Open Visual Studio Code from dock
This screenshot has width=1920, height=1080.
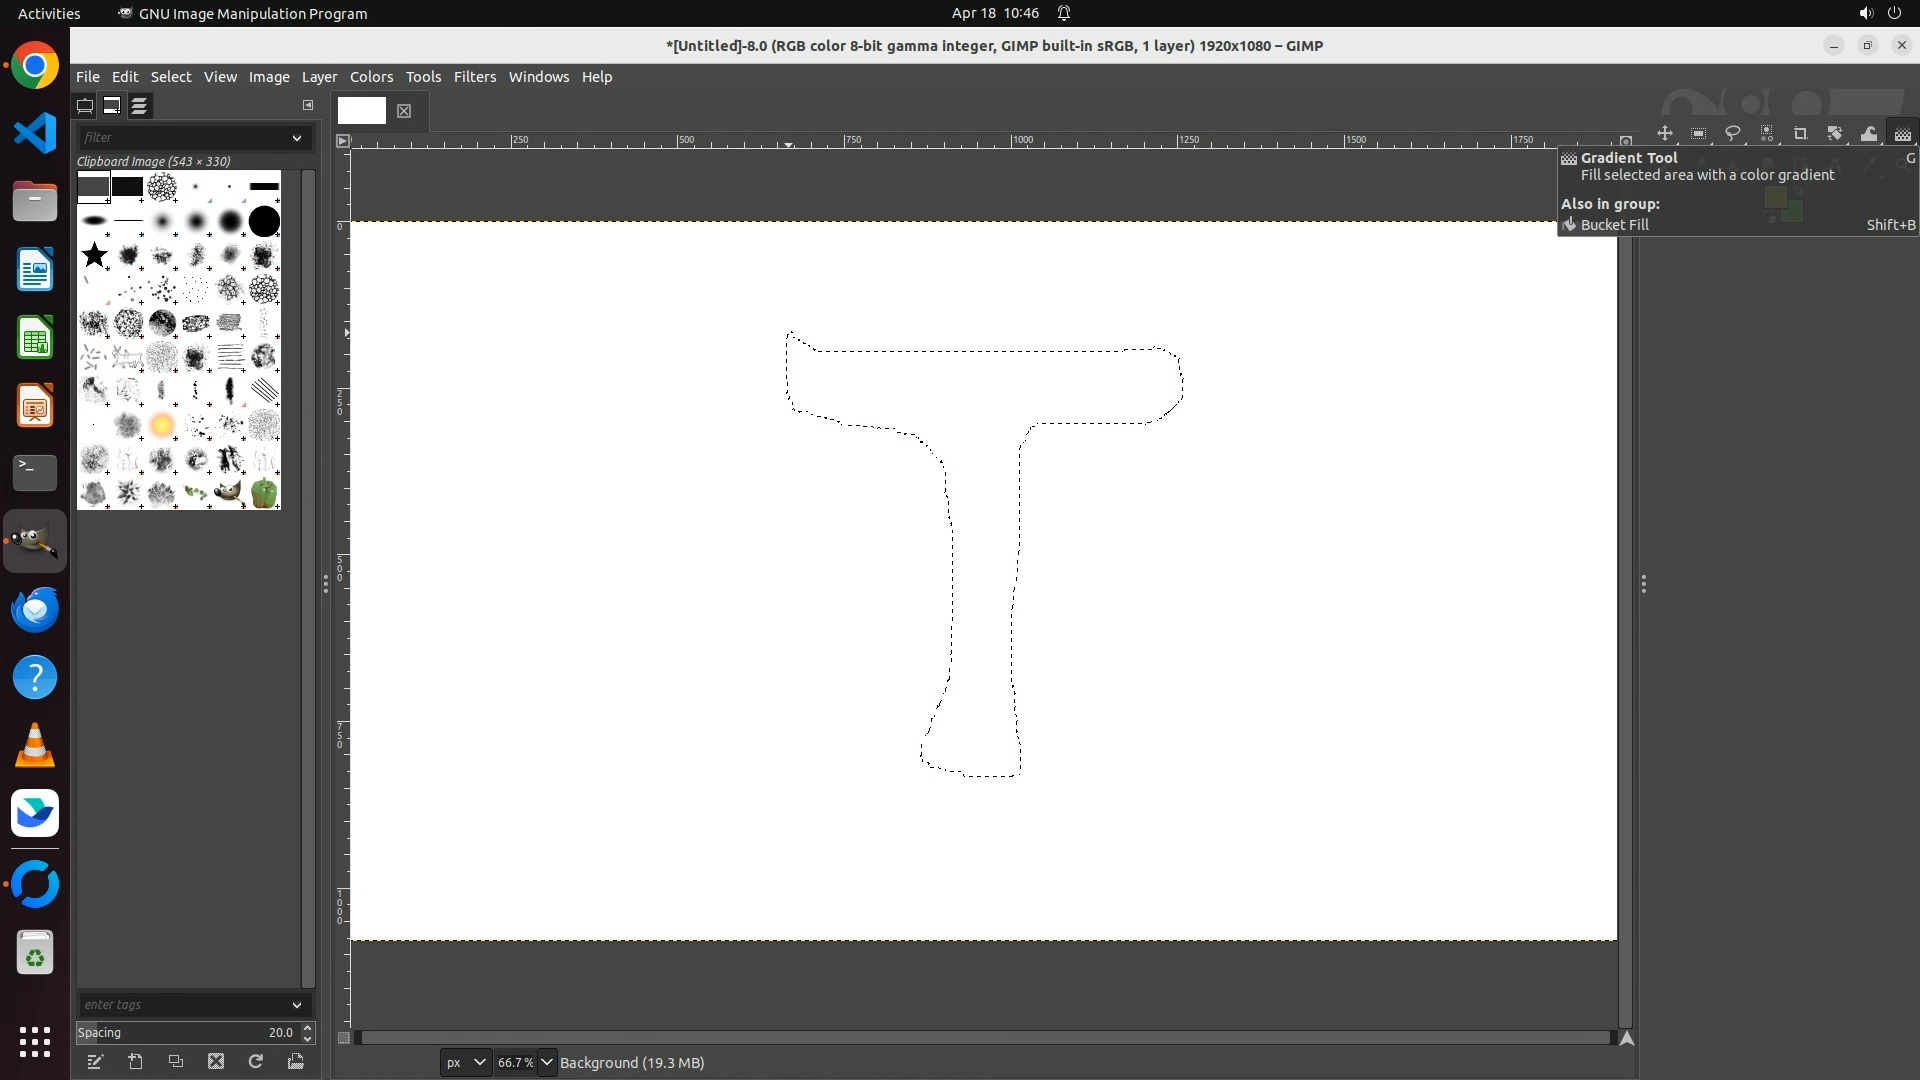click(x=35, y=133)
